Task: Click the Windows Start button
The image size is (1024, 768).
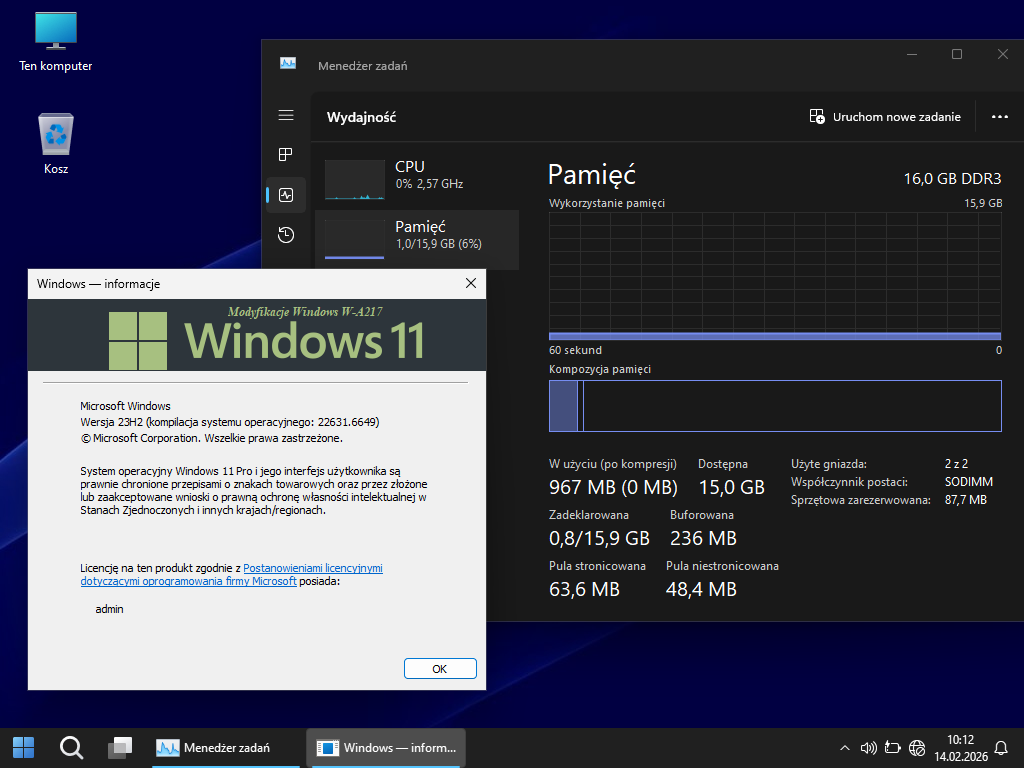Action: 23,747
